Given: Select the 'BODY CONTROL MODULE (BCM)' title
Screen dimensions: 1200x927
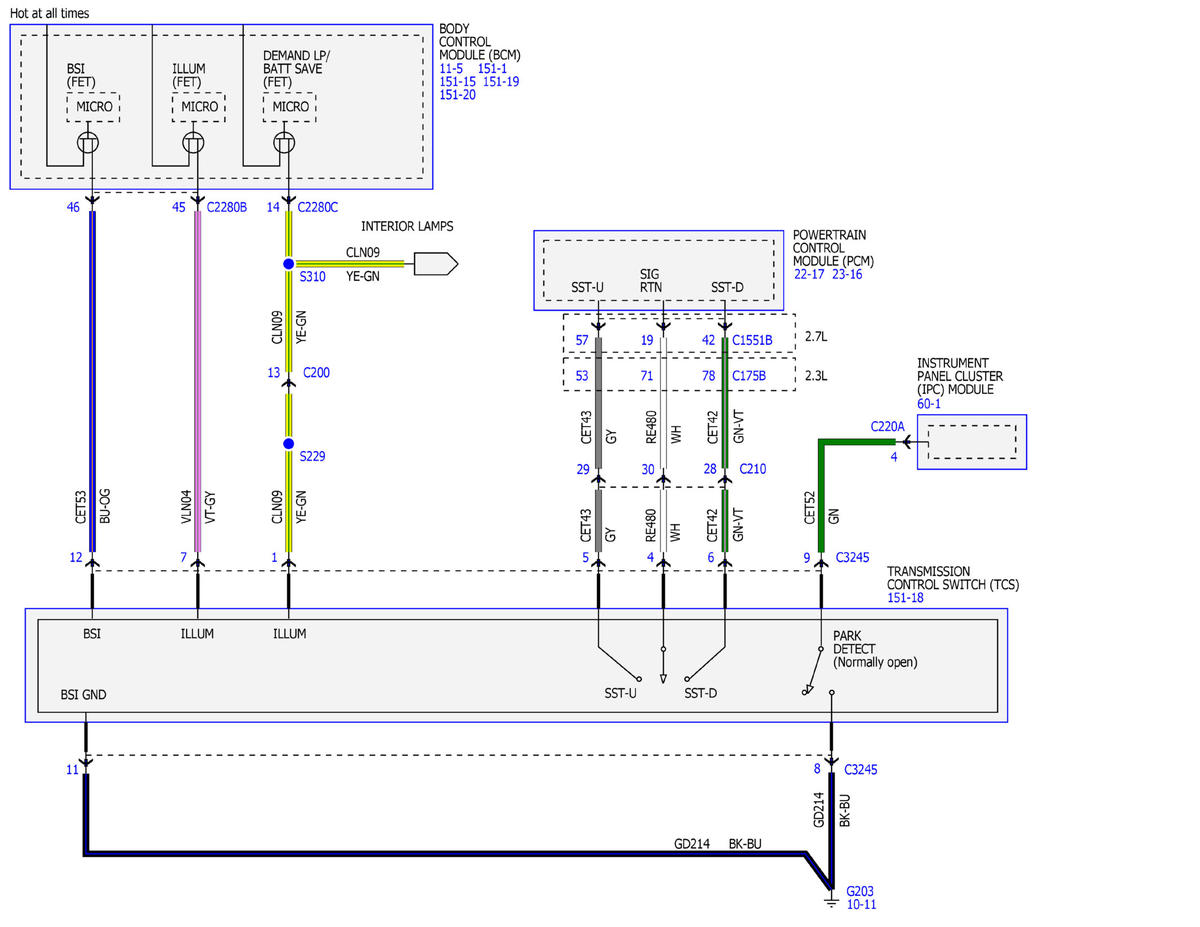Looking at the screenshot, I should click(x=480, y=41).
